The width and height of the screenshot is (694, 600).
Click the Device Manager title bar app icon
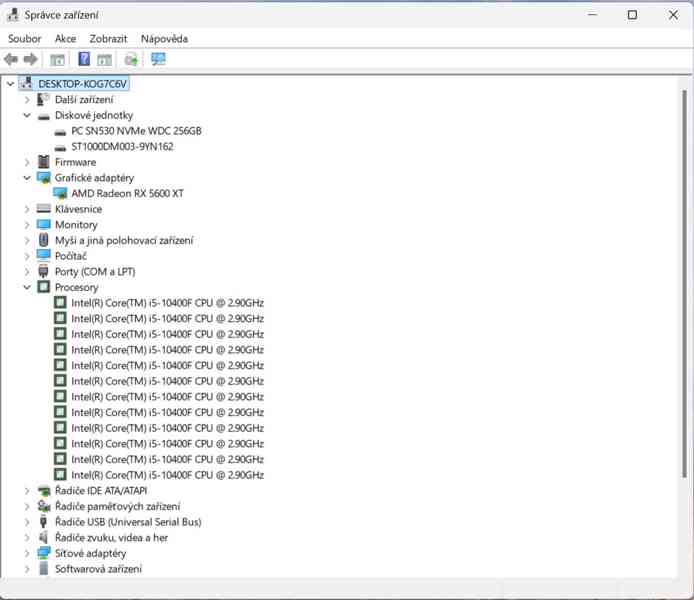click(x=13, y=15)
